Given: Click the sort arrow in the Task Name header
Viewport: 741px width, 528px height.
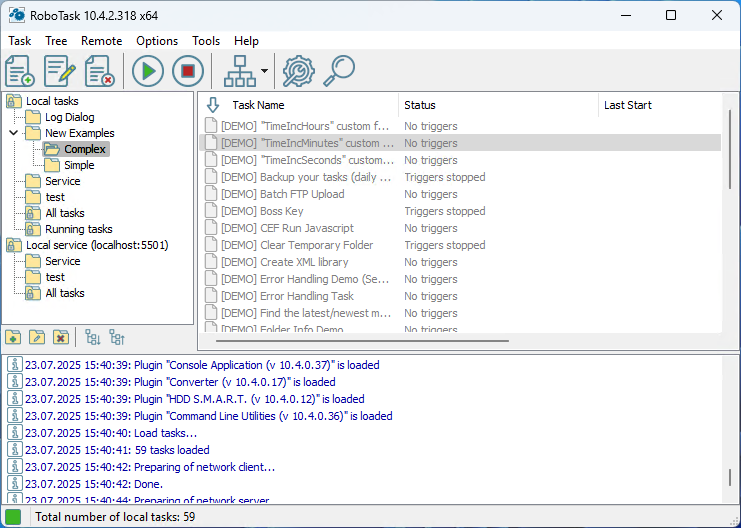Looking at the screenshot, I should click(x=213, y=105).
